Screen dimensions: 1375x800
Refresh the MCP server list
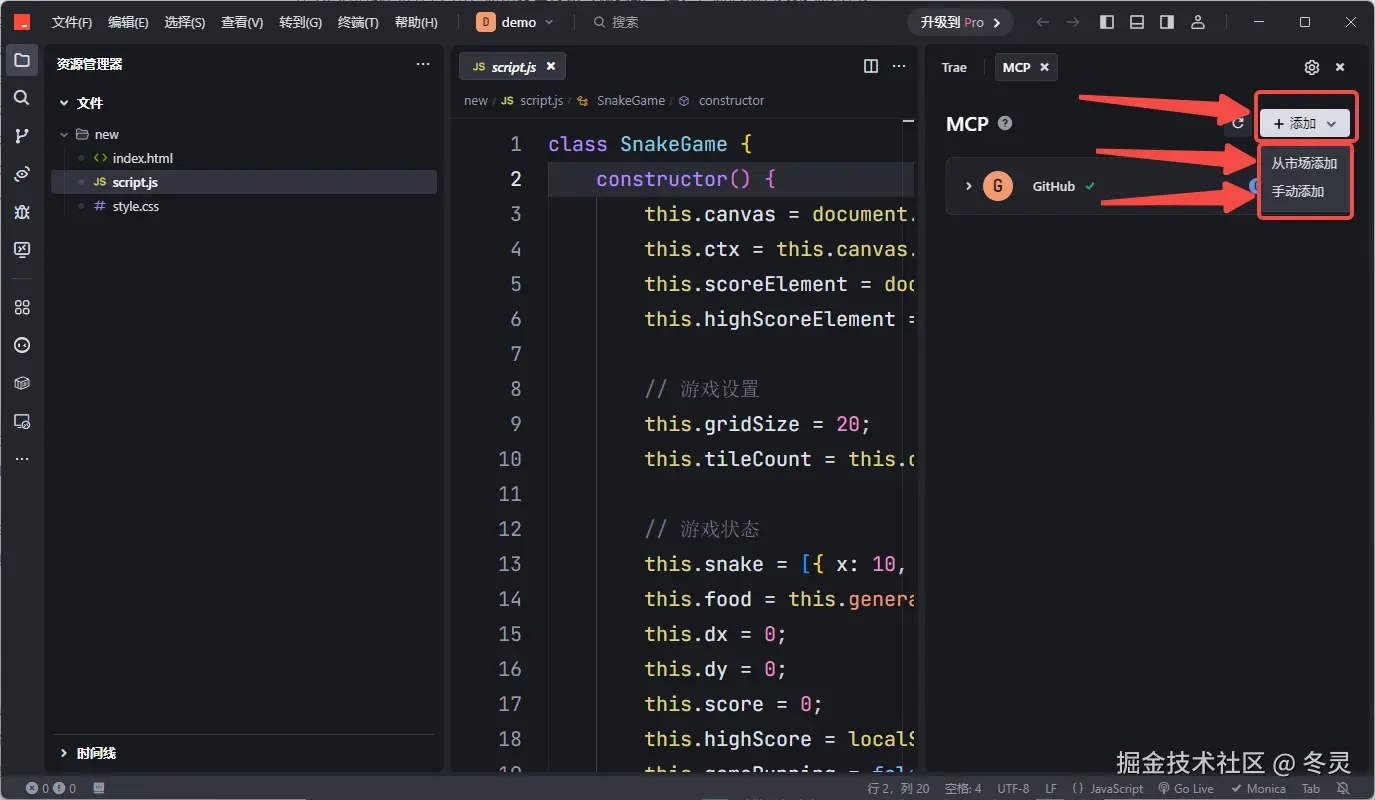tap(1238, 123)
